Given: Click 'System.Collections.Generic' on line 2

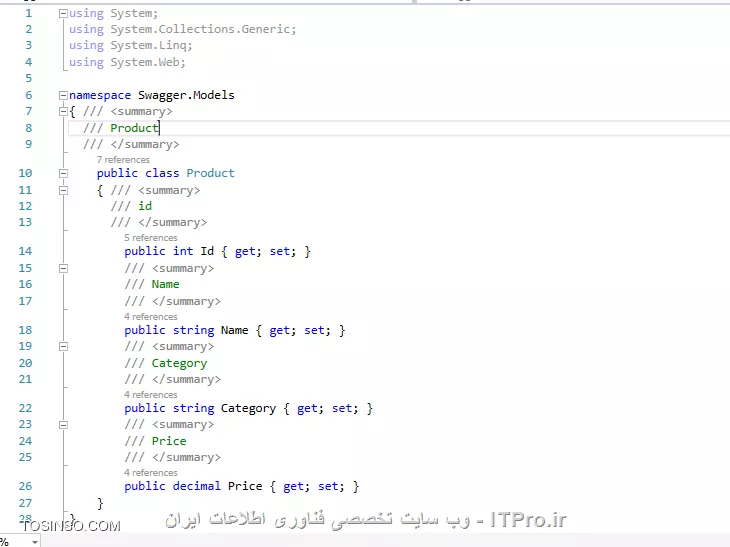Looking at the screenshot, I should point(200,29).
